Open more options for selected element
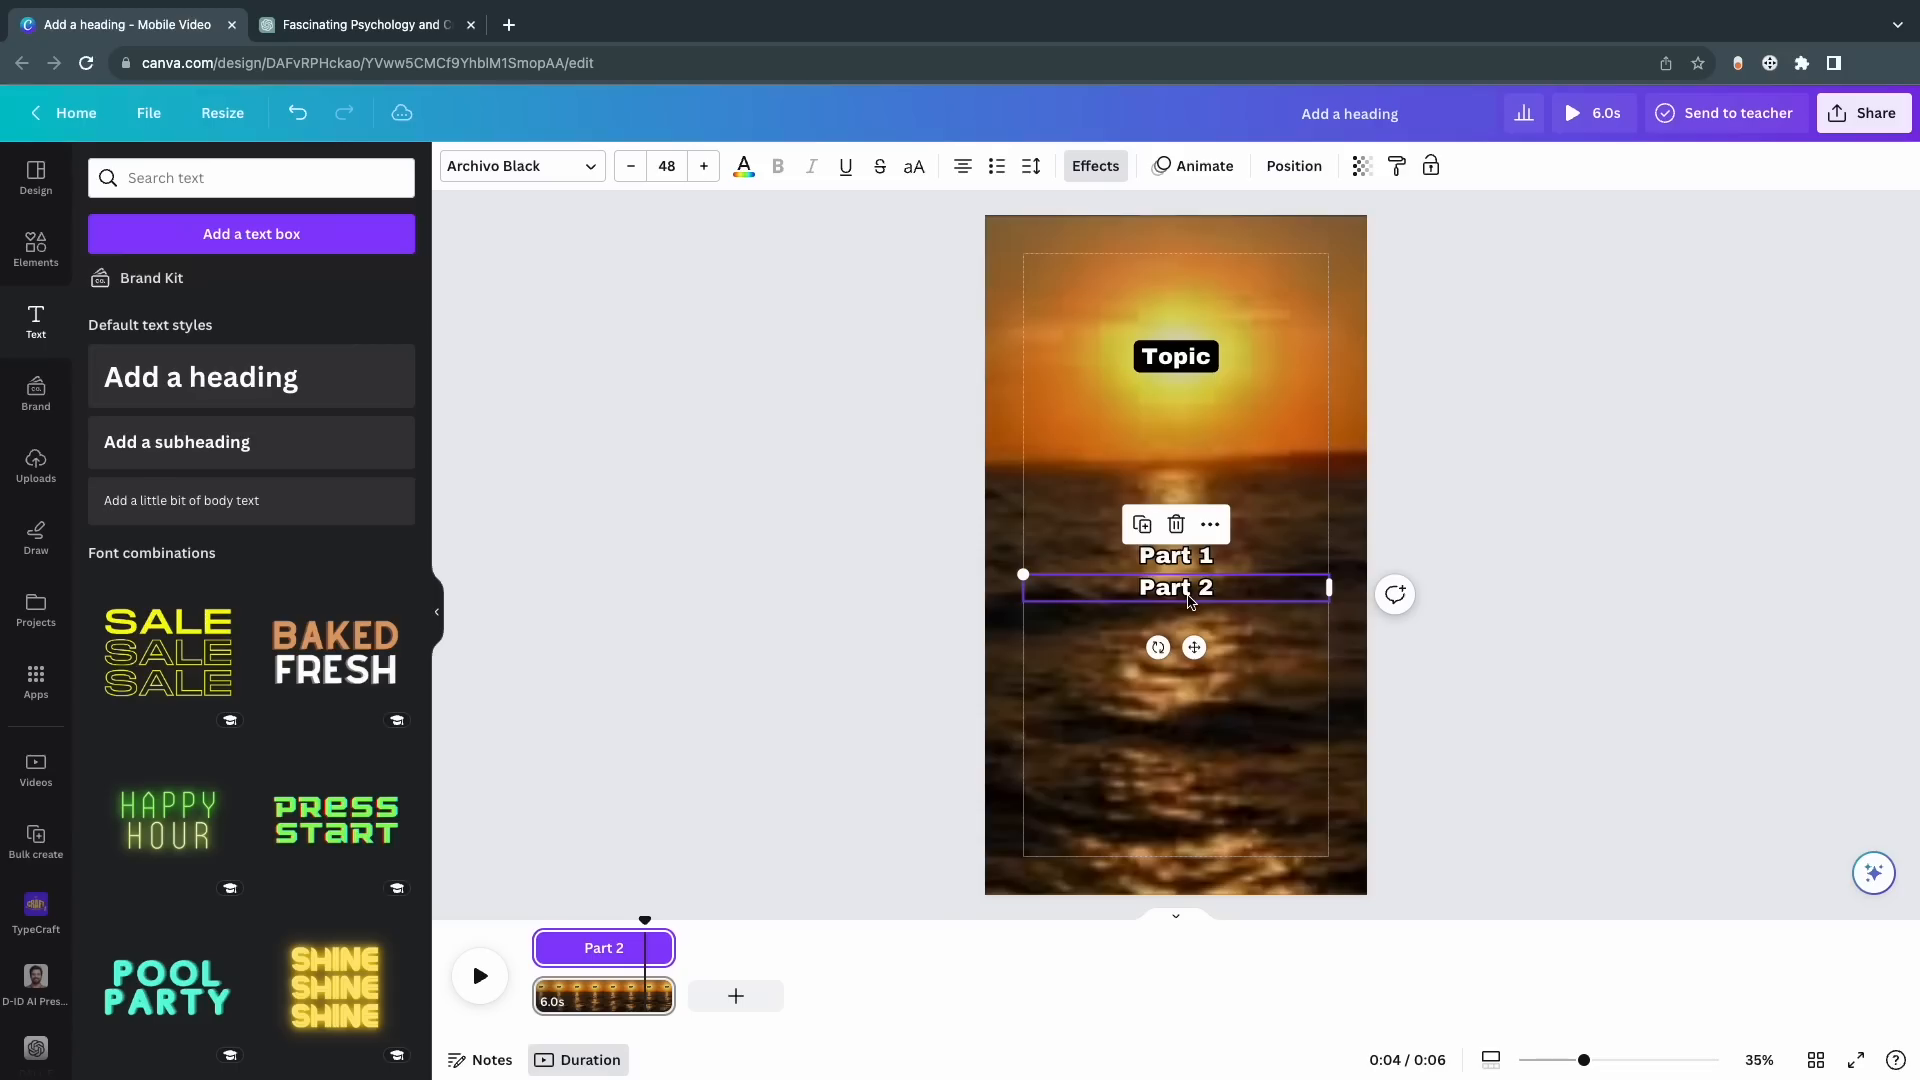1920x1080 pixels. [x=1210, y=524]
